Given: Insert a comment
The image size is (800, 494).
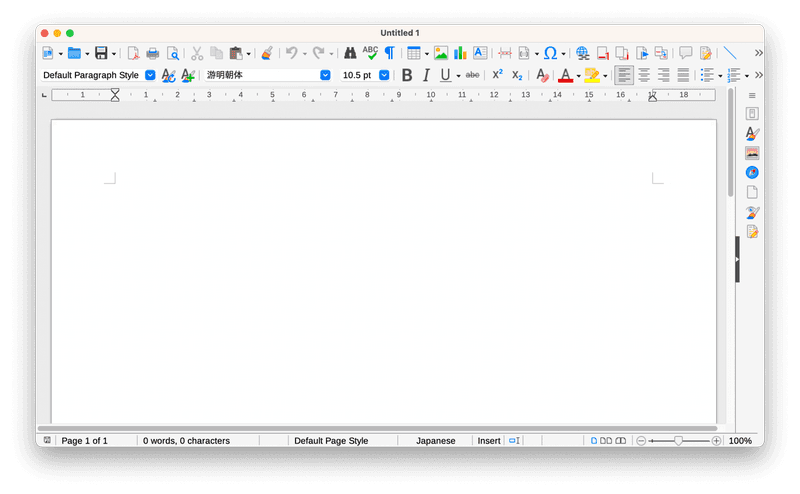Looking at the screenshot, I should coord(686,53).
